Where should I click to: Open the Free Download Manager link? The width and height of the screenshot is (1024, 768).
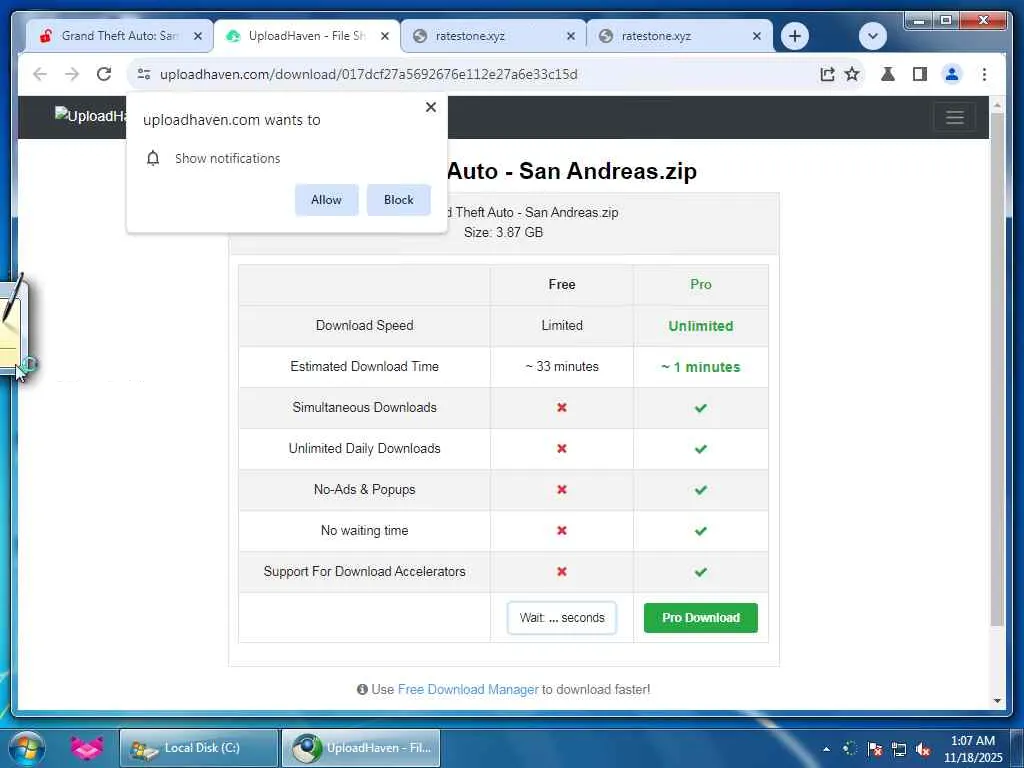tap(468, 690)
